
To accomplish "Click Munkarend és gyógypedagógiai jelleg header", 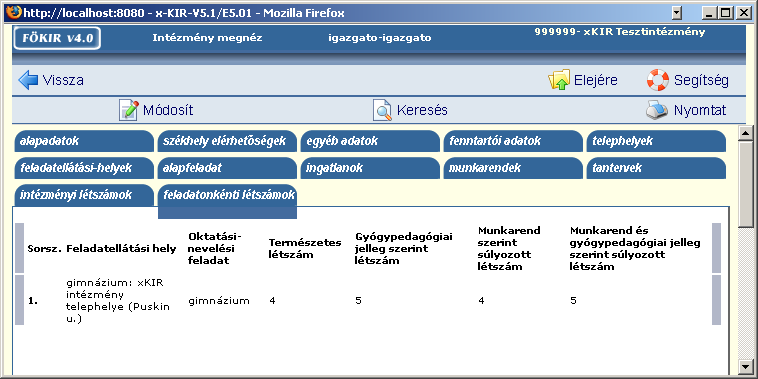I will (635, 248).
